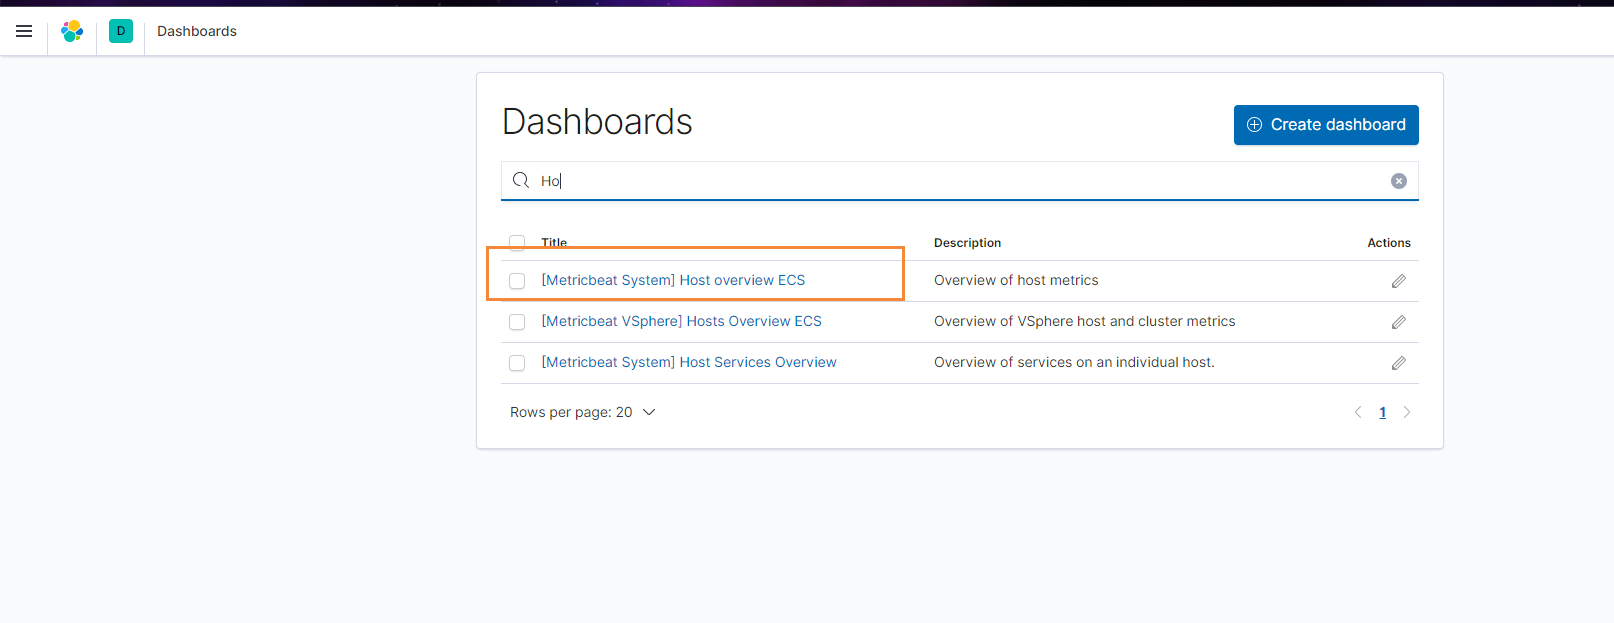The width and height of the screenshot is (1614, 623).
Task: Open the hamburger navigation menu
Action: pyautogui.click(x=24, y=31)
